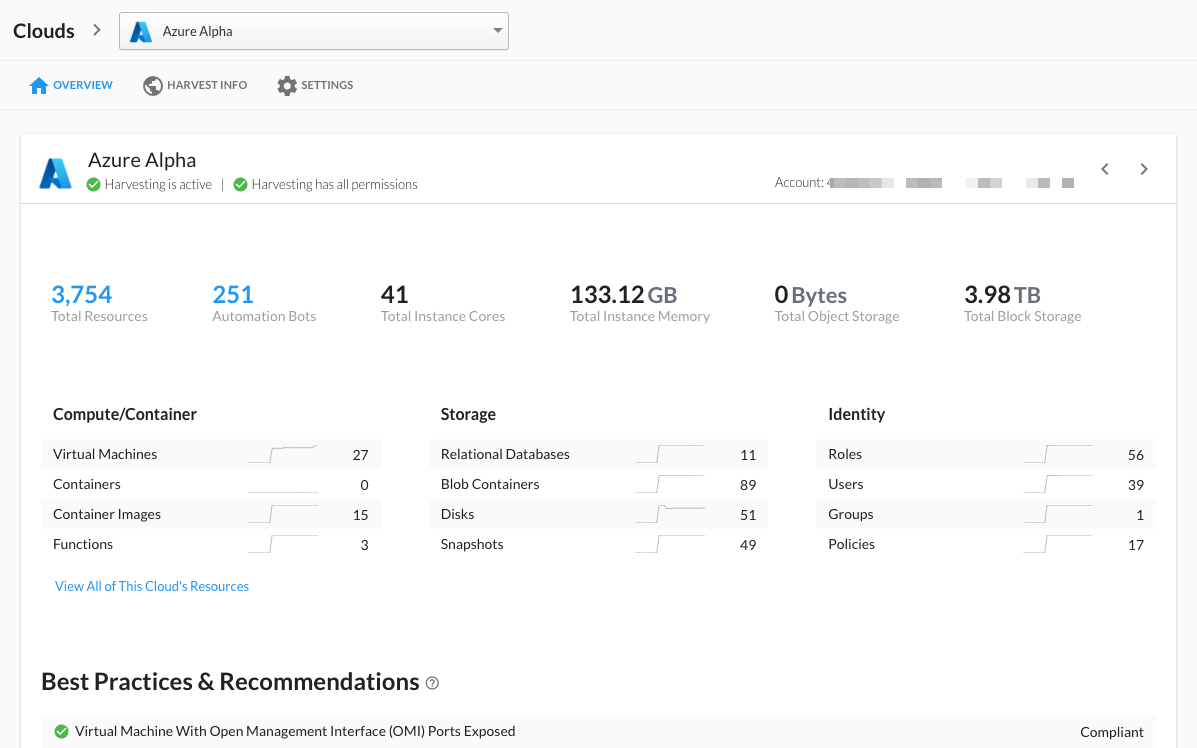The image size is (1197, 748).
Task: Switch to the Overview tab
Action: (x=71, y=85)
